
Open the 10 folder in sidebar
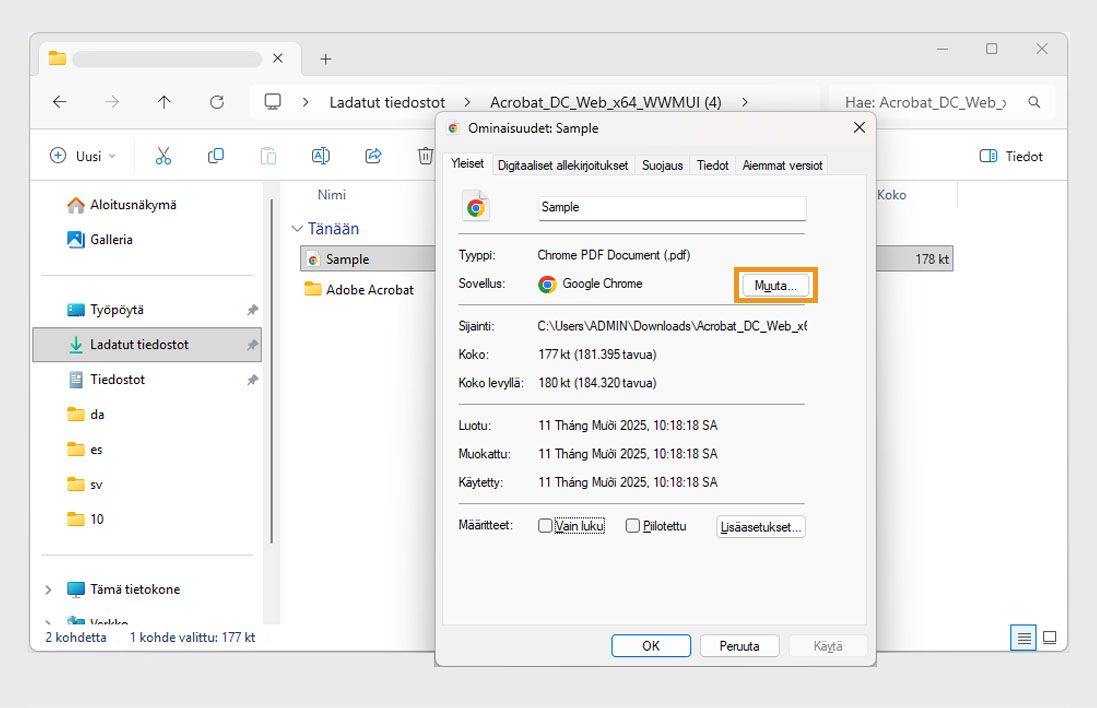[85, 519]
